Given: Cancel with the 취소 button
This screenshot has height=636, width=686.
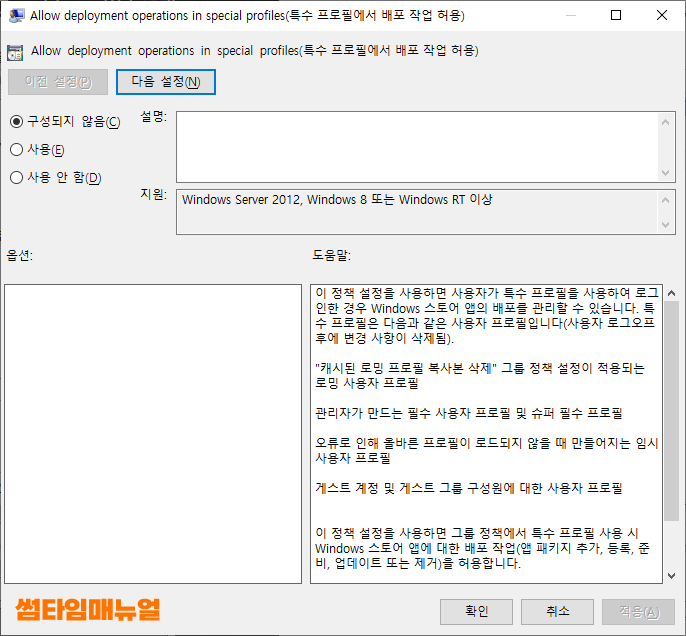Looking at the screenshot, I should pyautogui.click(x=557, y=611).
